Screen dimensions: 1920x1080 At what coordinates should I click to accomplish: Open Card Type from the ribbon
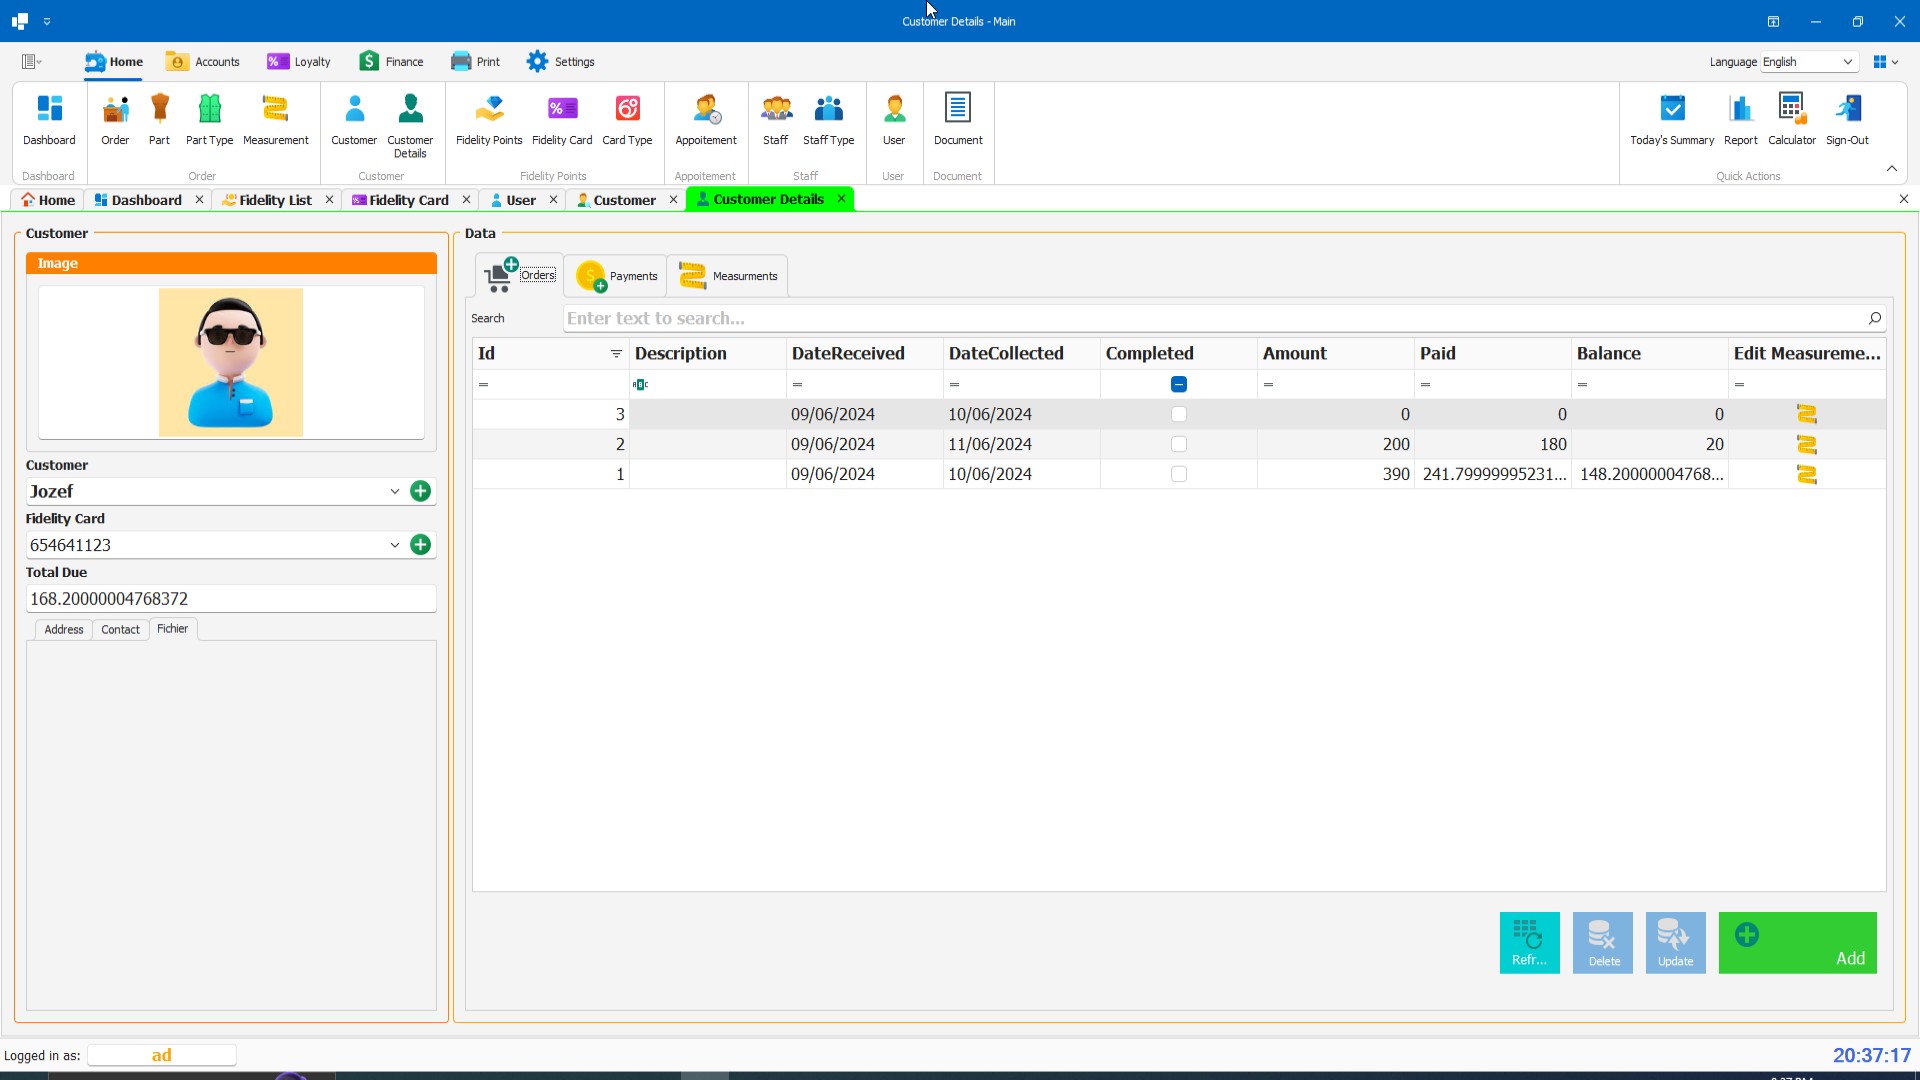pyautogui.click(x=627, y=119)
